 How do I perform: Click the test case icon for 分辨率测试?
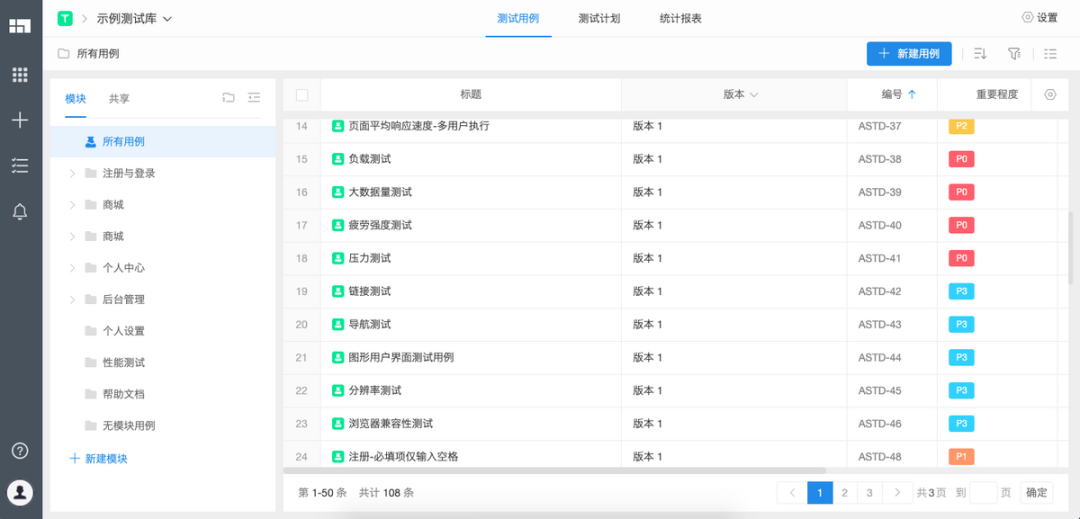[338, 390]
